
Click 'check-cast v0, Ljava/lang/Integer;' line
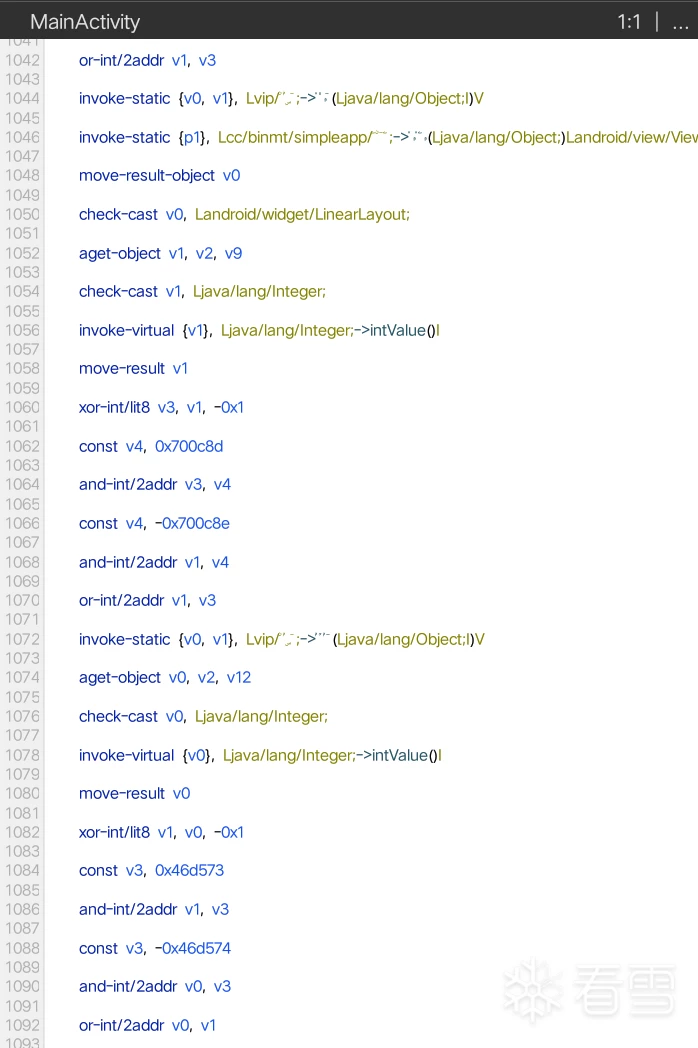203,716
